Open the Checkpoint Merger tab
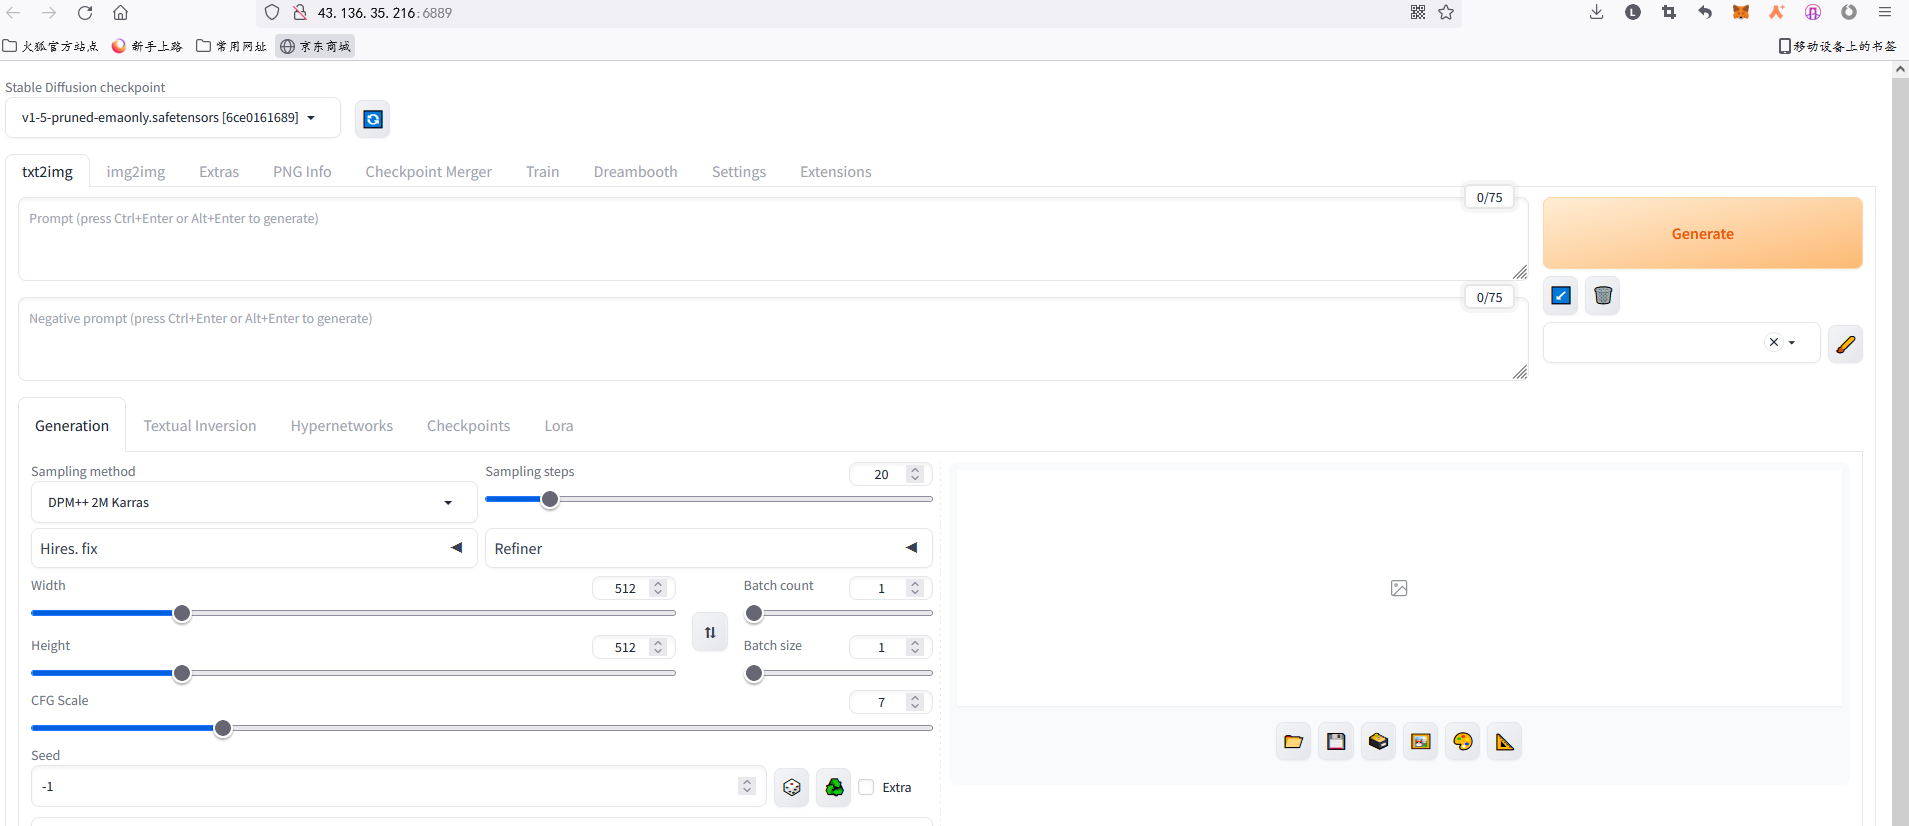 (x=429, y=172)
